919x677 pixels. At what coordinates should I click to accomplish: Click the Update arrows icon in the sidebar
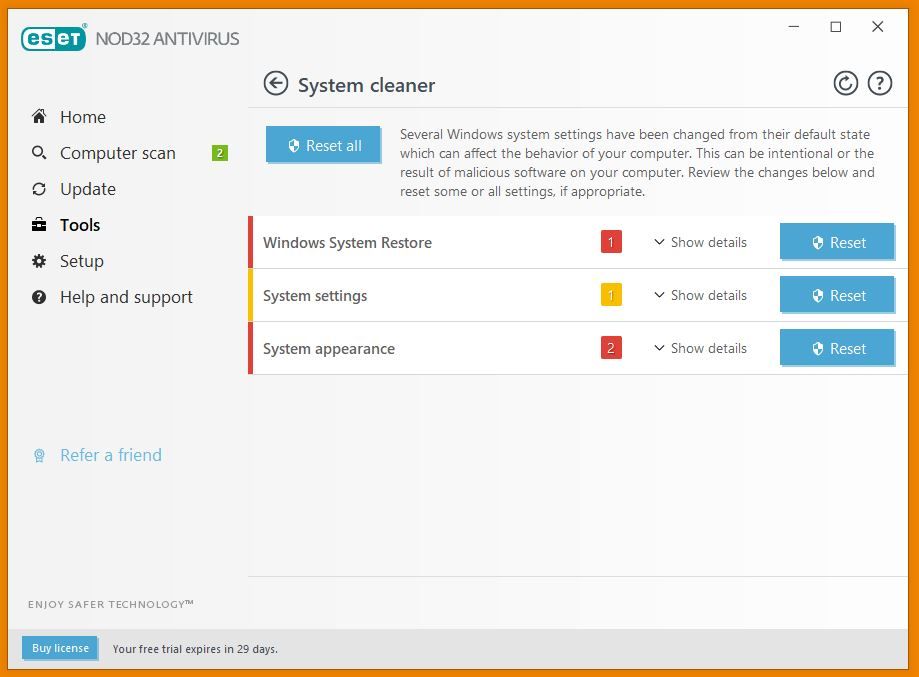click(39, 189)
